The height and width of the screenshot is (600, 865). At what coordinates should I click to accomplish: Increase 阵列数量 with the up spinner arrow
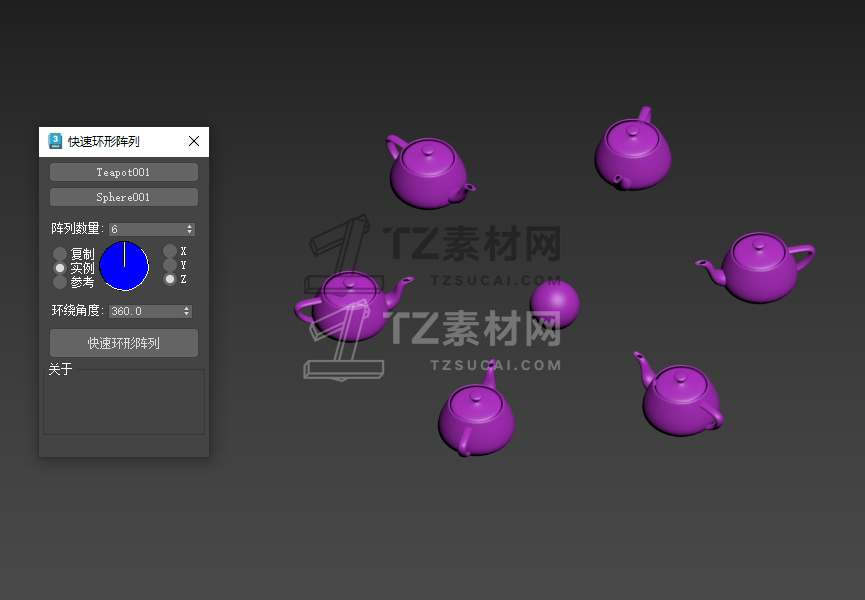[x=190, y=226]
